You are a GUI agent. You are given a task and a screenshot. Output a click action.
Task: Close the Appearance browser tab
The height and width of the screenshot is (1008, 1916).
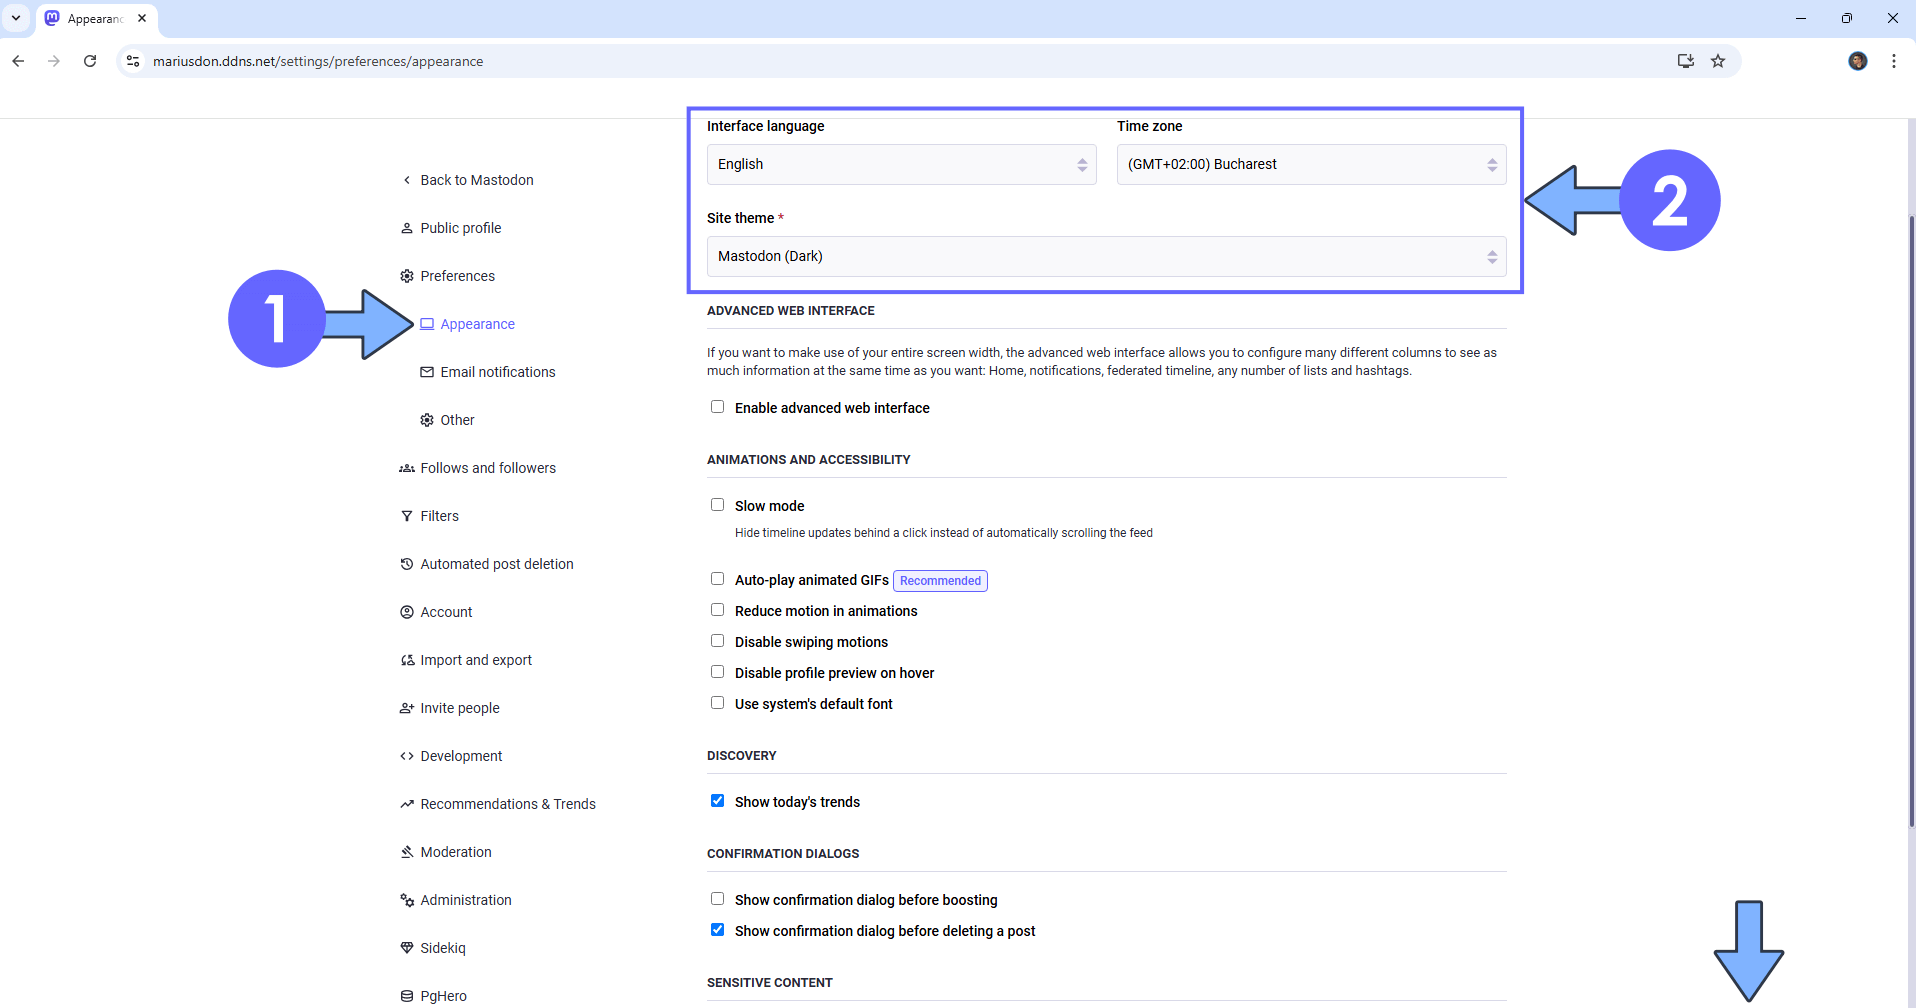click(x=142, y=18)
